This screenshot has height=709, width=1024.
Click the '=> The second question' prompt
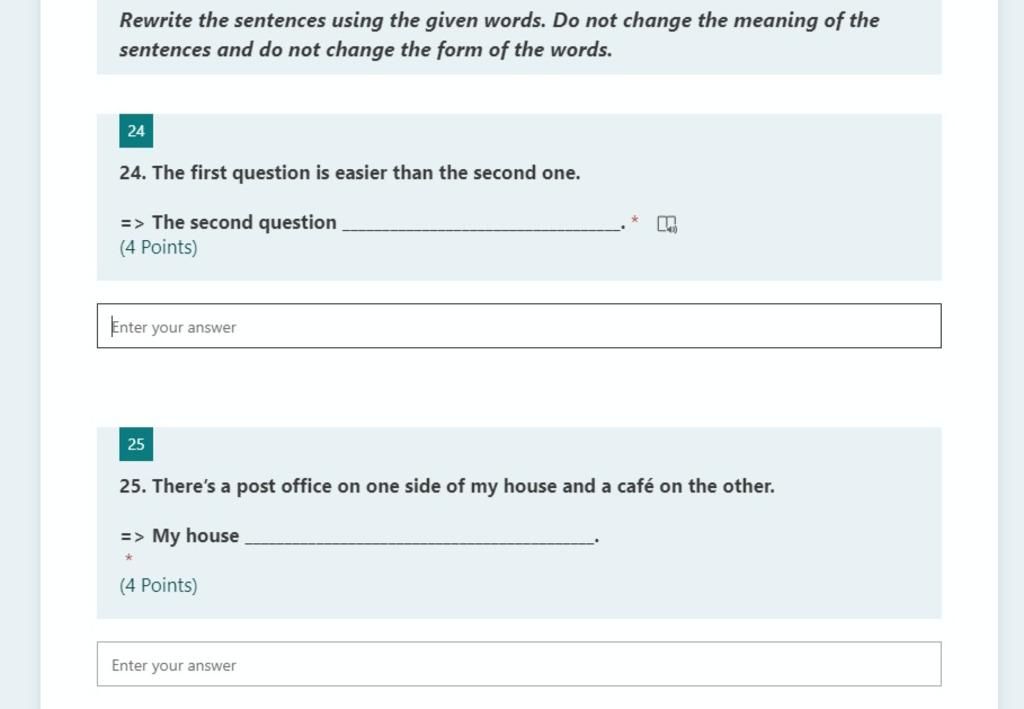coord(228,223)
